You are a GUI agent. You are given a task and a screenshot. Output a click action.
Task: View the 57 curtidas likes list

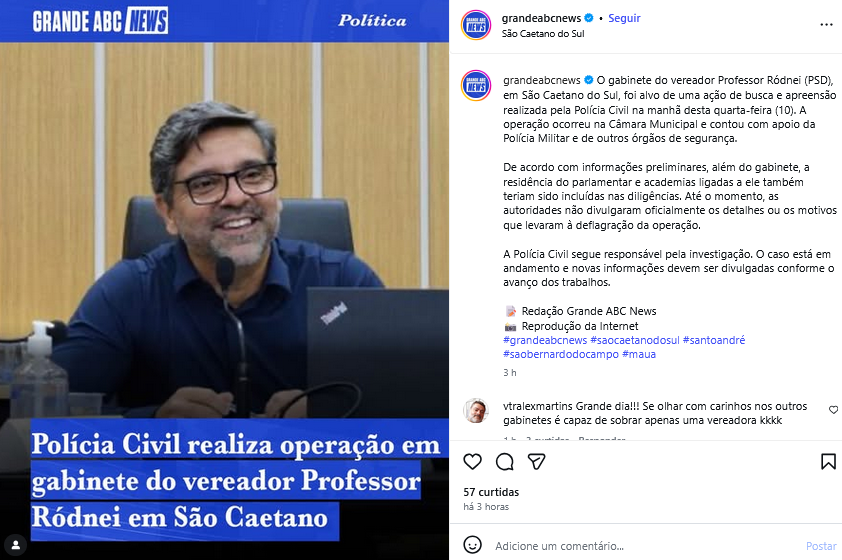coord(491,492)
